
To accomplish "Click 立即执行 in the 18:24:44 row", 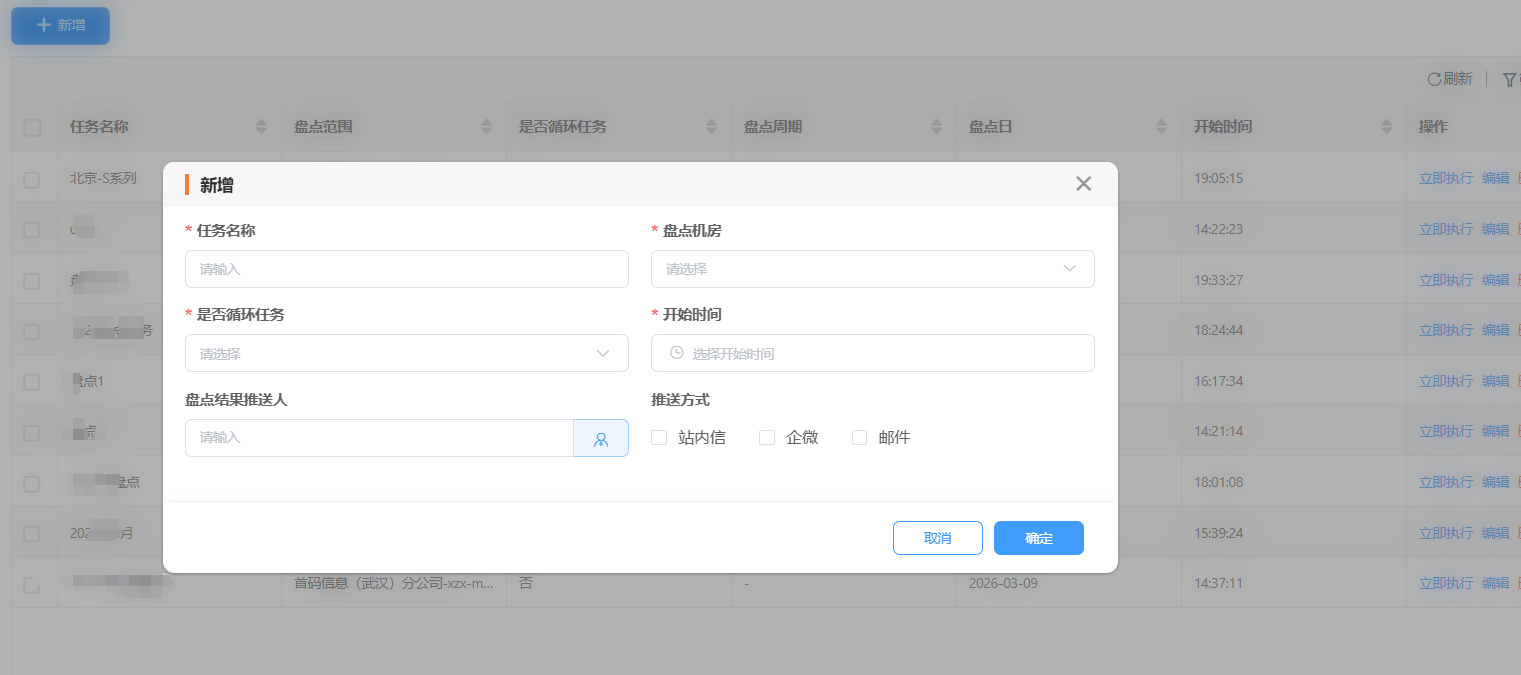I will (x=1446, y=330).
